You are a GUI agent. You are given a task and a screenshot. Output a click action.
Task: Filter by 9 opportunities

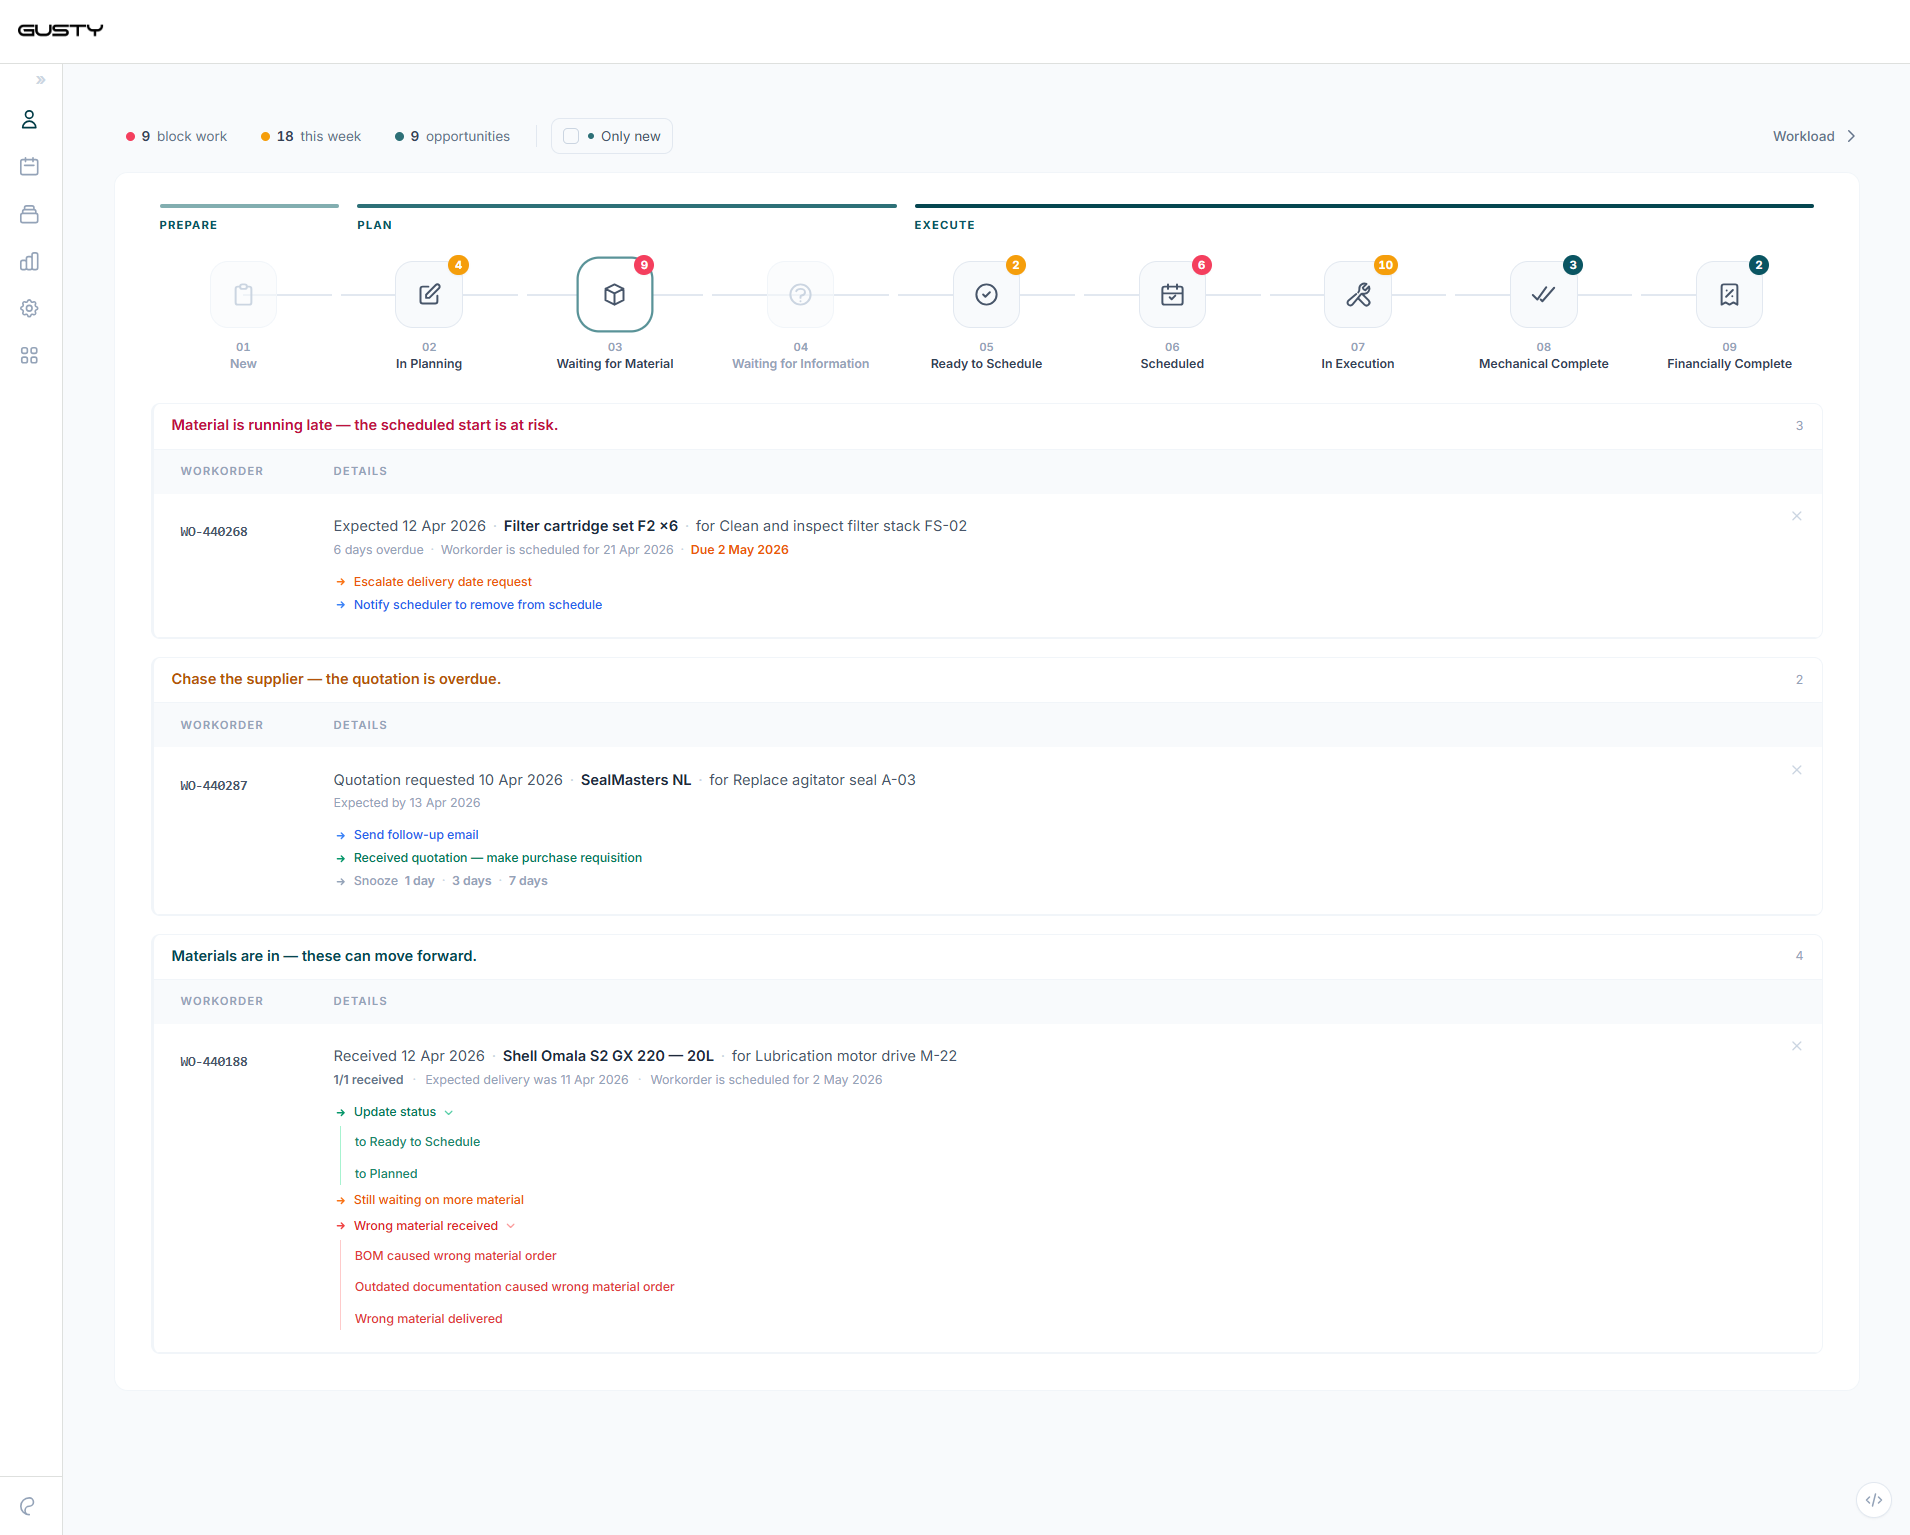pos(452,136)
